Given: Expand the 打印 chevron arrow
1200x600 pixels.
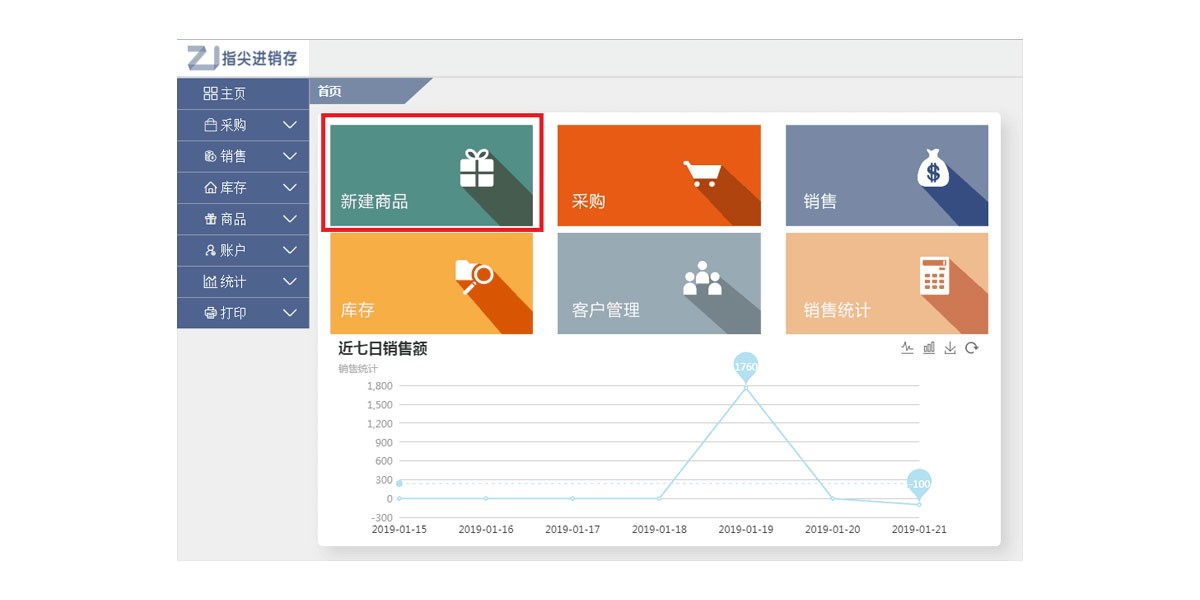Looking at the screenshot, I should tap(290, 313).
